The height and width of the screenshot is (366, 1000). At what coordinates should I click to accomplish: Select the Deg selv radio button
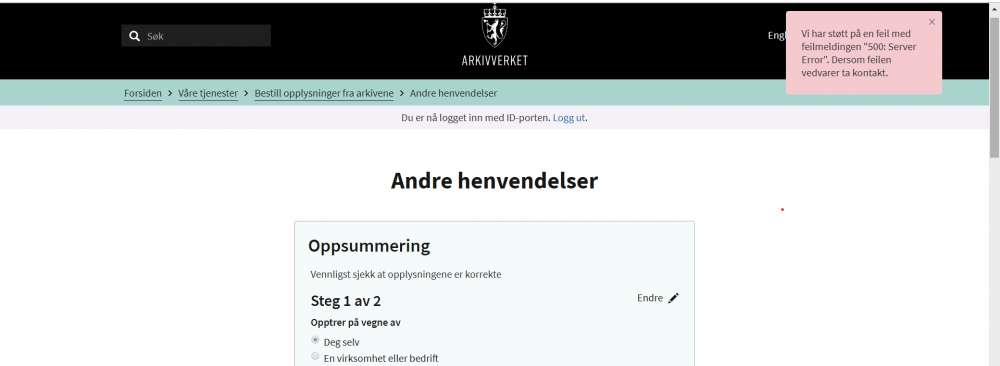click(x=315, y=340)
